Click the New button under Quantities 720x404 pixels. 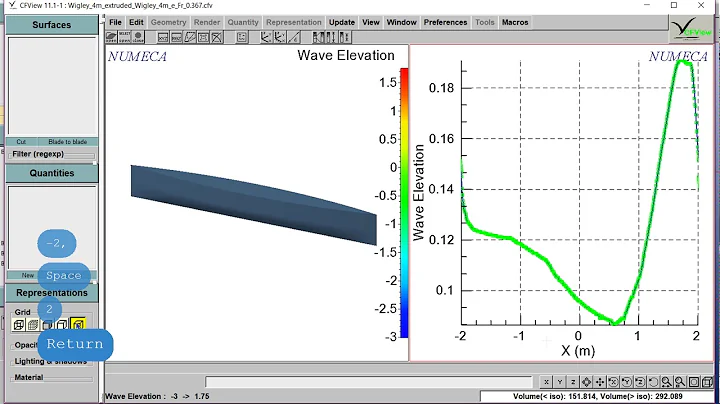[x=28, y=275]
